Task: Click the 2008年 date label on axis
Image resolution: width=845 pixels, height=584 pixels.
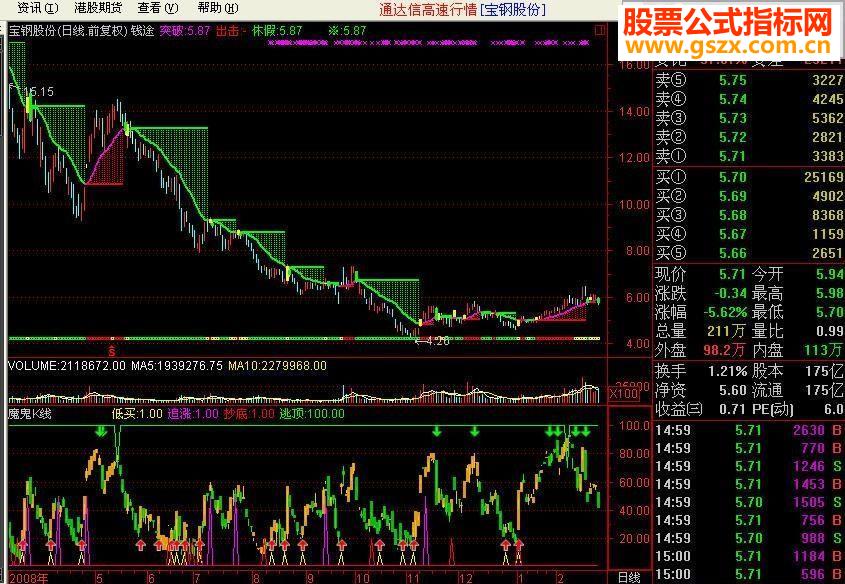Action: pos(29,578)
